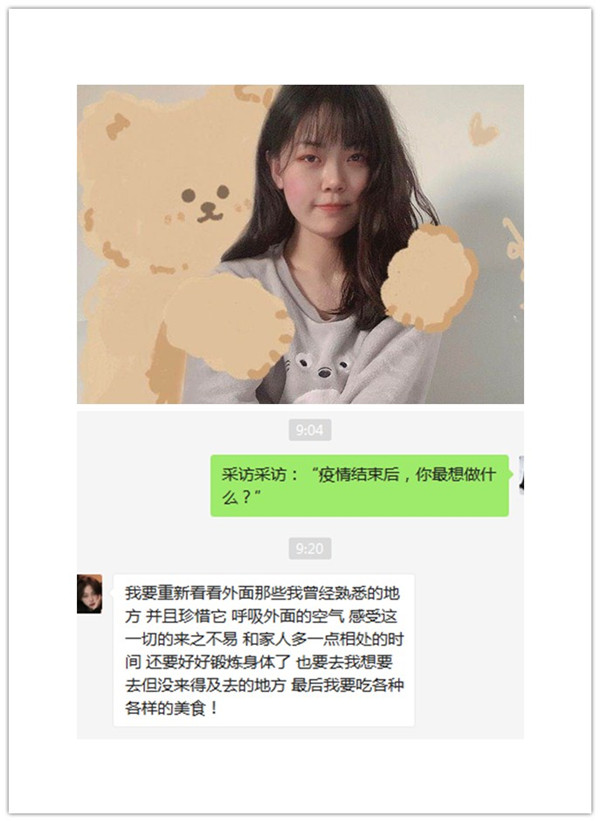Open the large portrait photo

300,244
